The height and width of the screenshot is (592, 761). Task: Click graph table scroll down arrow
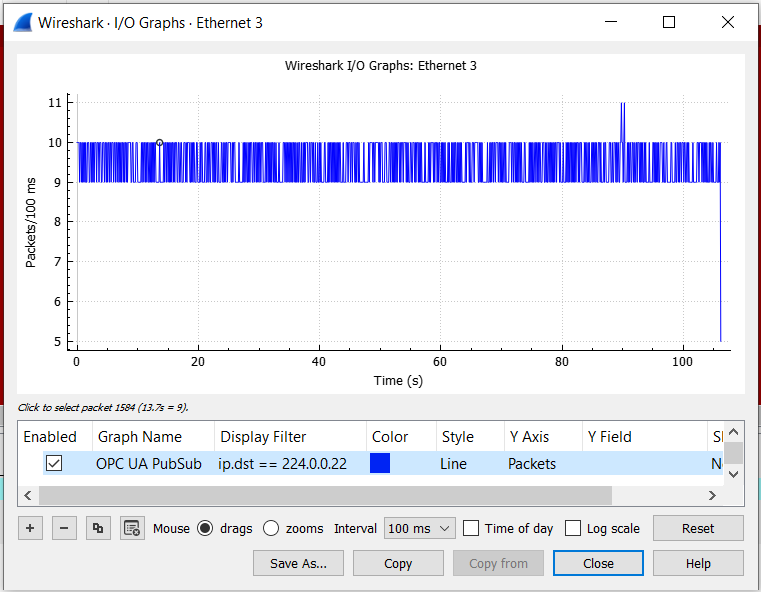tap(733, 474)
